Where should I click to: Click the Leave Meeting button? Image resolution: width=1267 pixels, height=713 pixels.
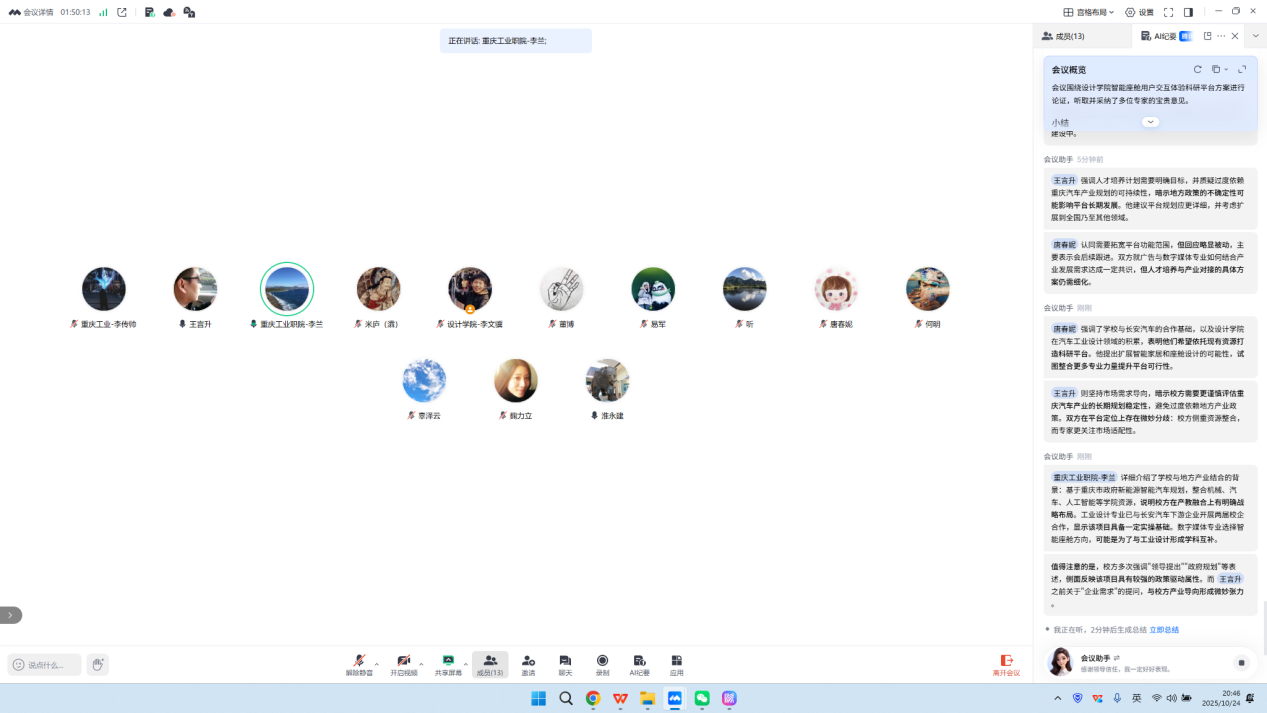(x=1006, y=665)
